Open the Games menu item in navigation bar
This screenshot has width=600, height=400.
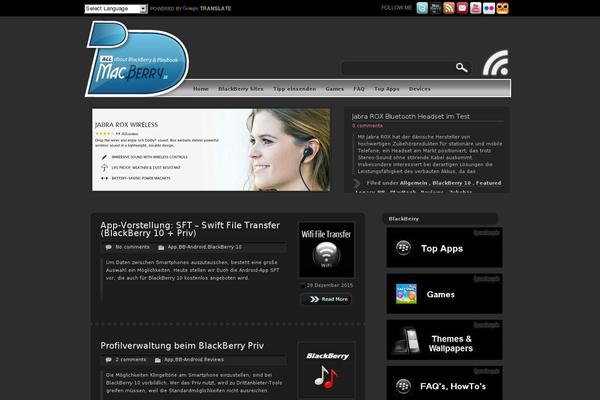click(x=335, y=89)
